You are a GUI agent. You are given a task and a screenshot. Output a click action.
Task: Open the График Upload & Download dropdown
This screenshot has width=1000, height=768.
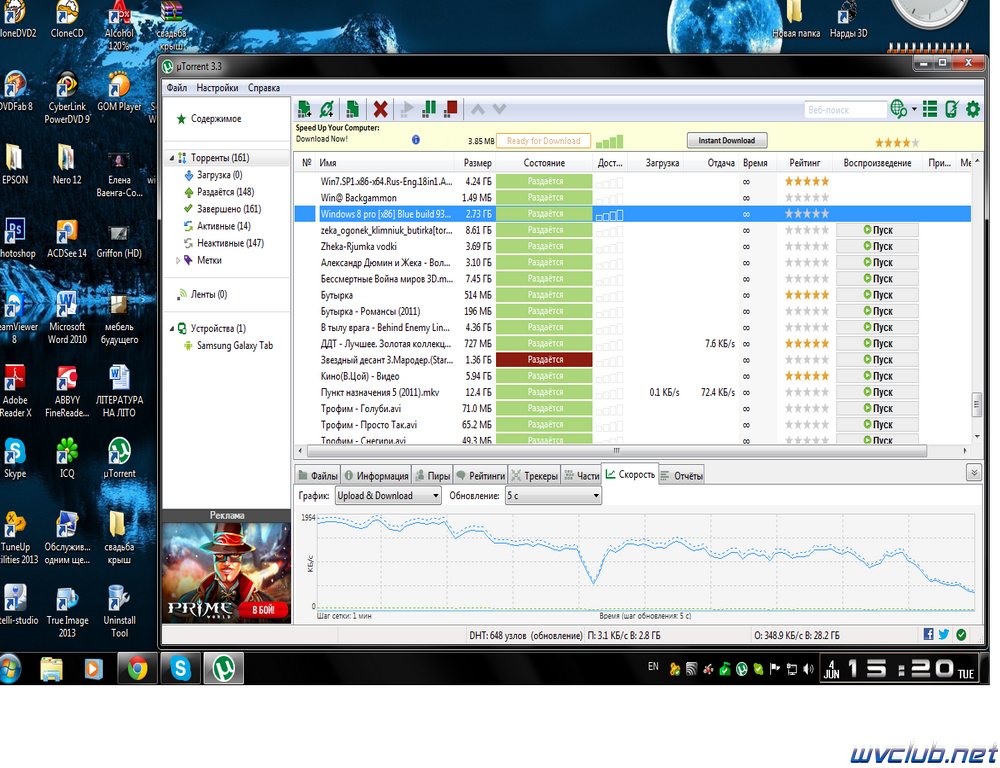click(x=388, y=496)
